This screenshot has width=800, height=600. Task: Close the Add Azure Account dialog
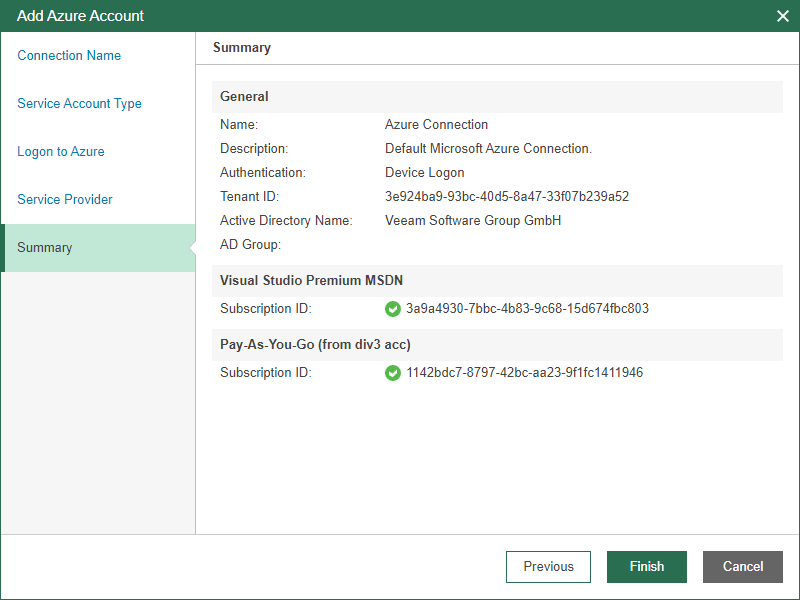pyautogui.click(x=783, y=16)
